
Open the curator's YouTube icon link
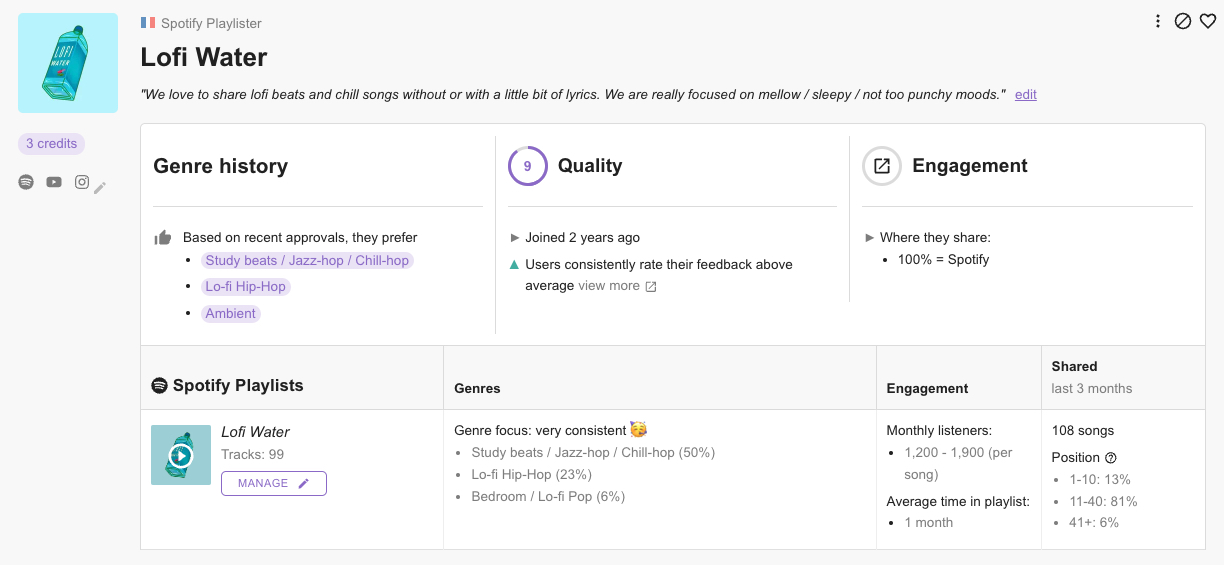(x=54, y=182)
